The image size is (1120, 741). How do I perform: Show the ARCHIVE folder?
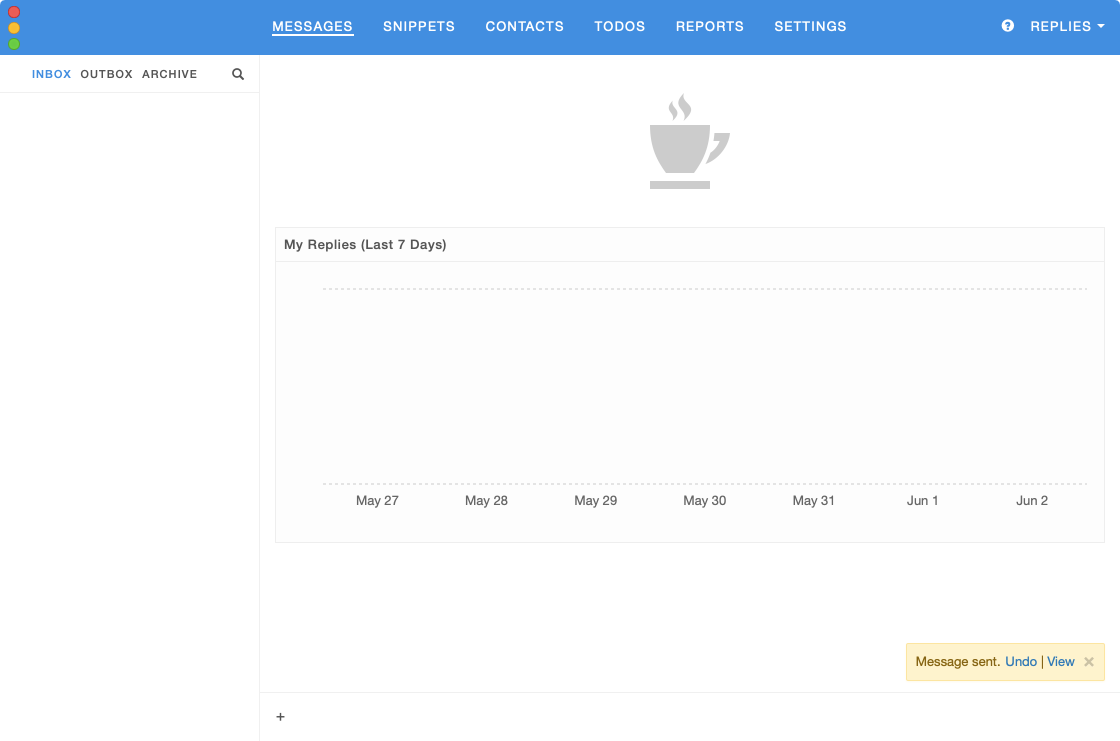pos(169,74)
